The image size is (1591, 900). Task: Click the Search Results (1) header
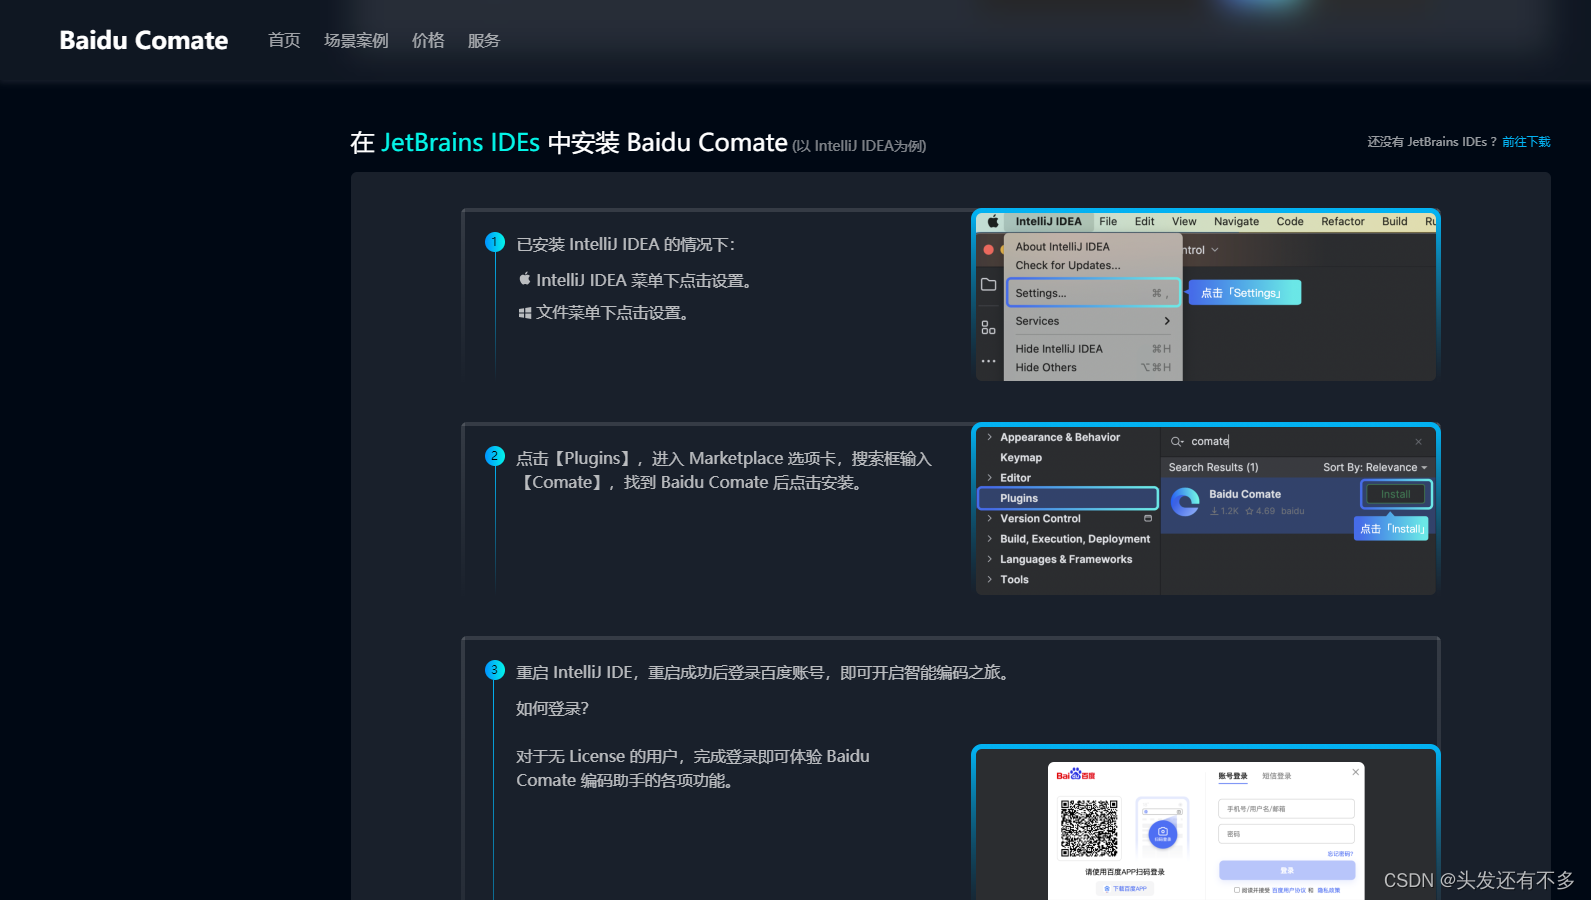(x=1213, y=468)
